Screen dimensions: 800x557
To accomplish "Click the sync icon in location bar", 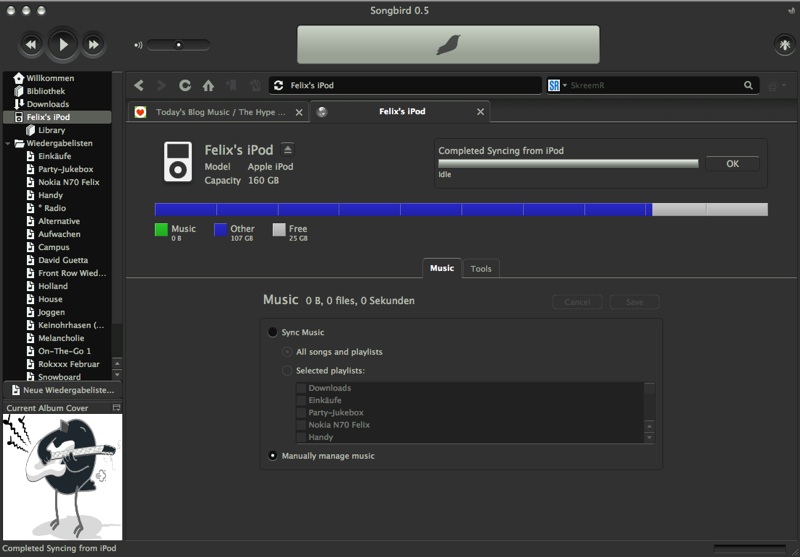I will point(279,86).
